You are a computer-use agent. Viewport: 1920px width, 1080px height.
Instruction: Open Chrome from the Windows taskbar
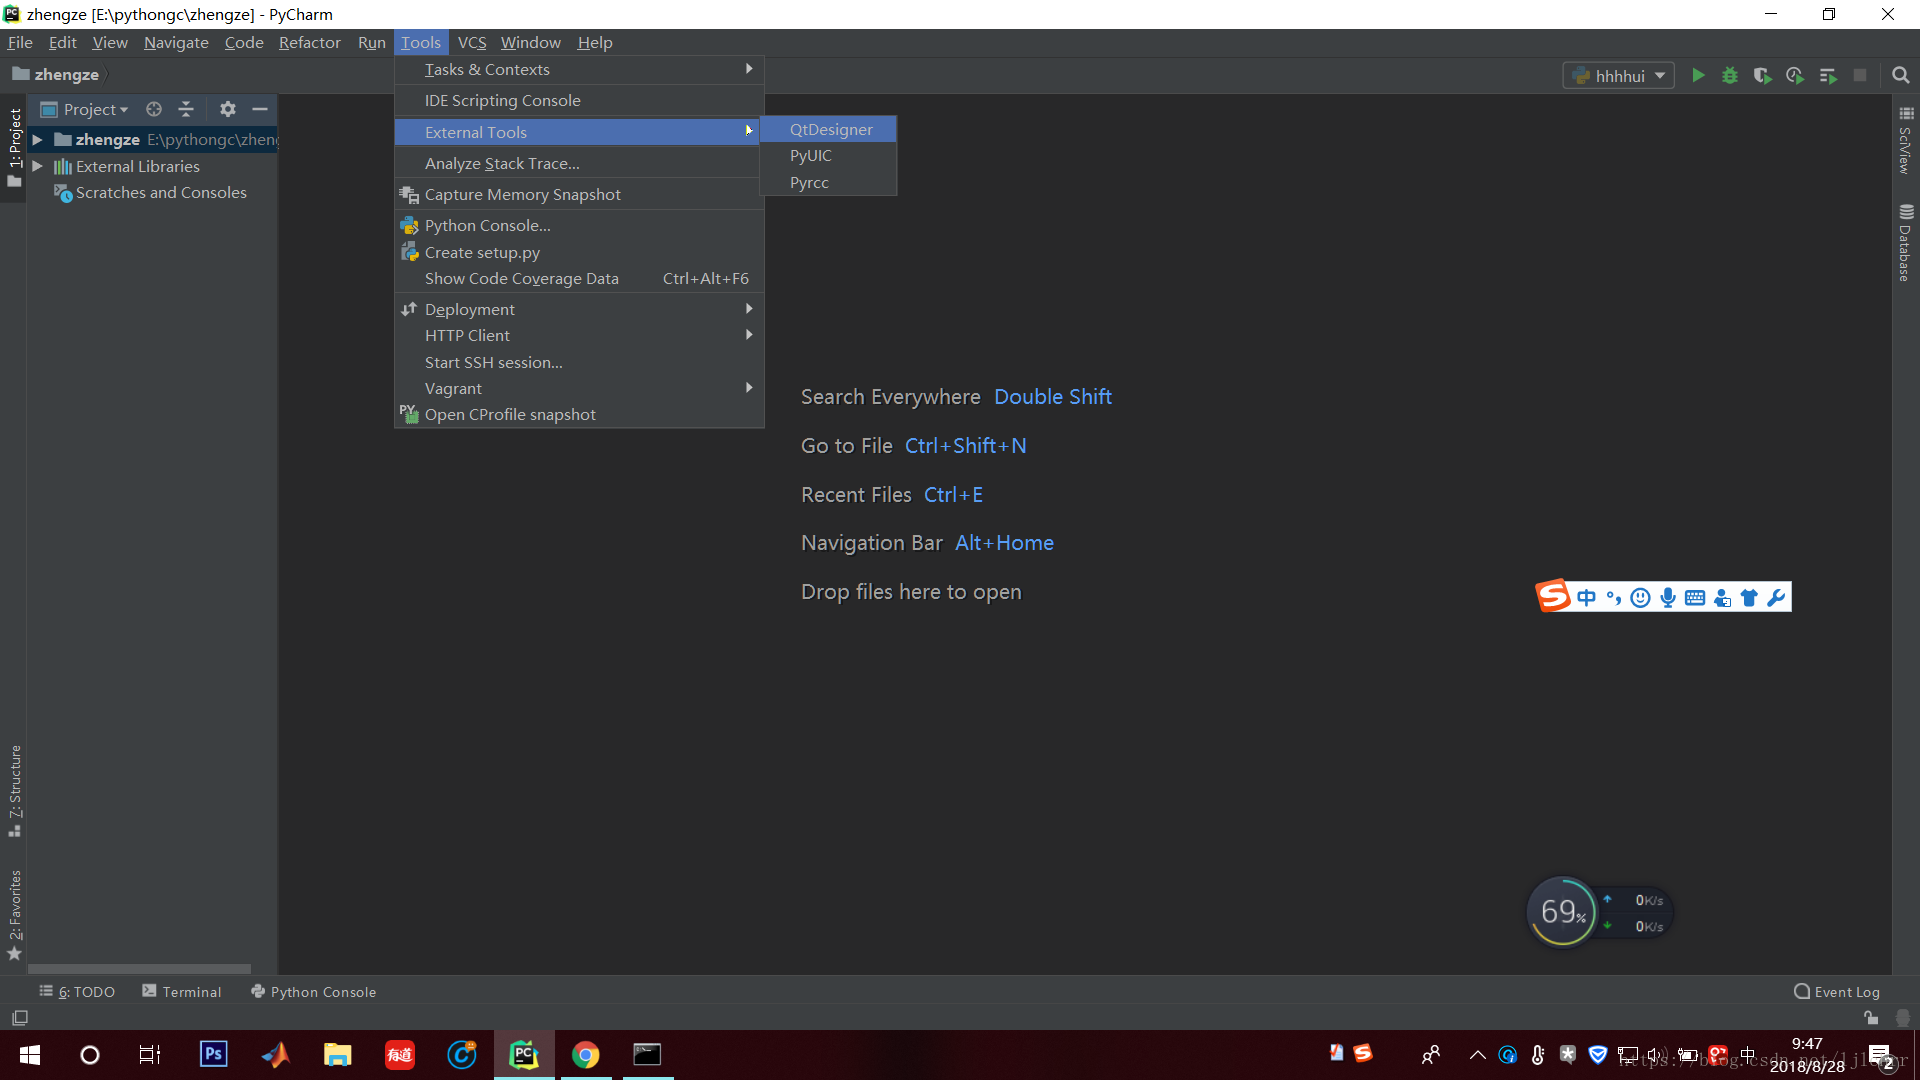coord(586,1055)
